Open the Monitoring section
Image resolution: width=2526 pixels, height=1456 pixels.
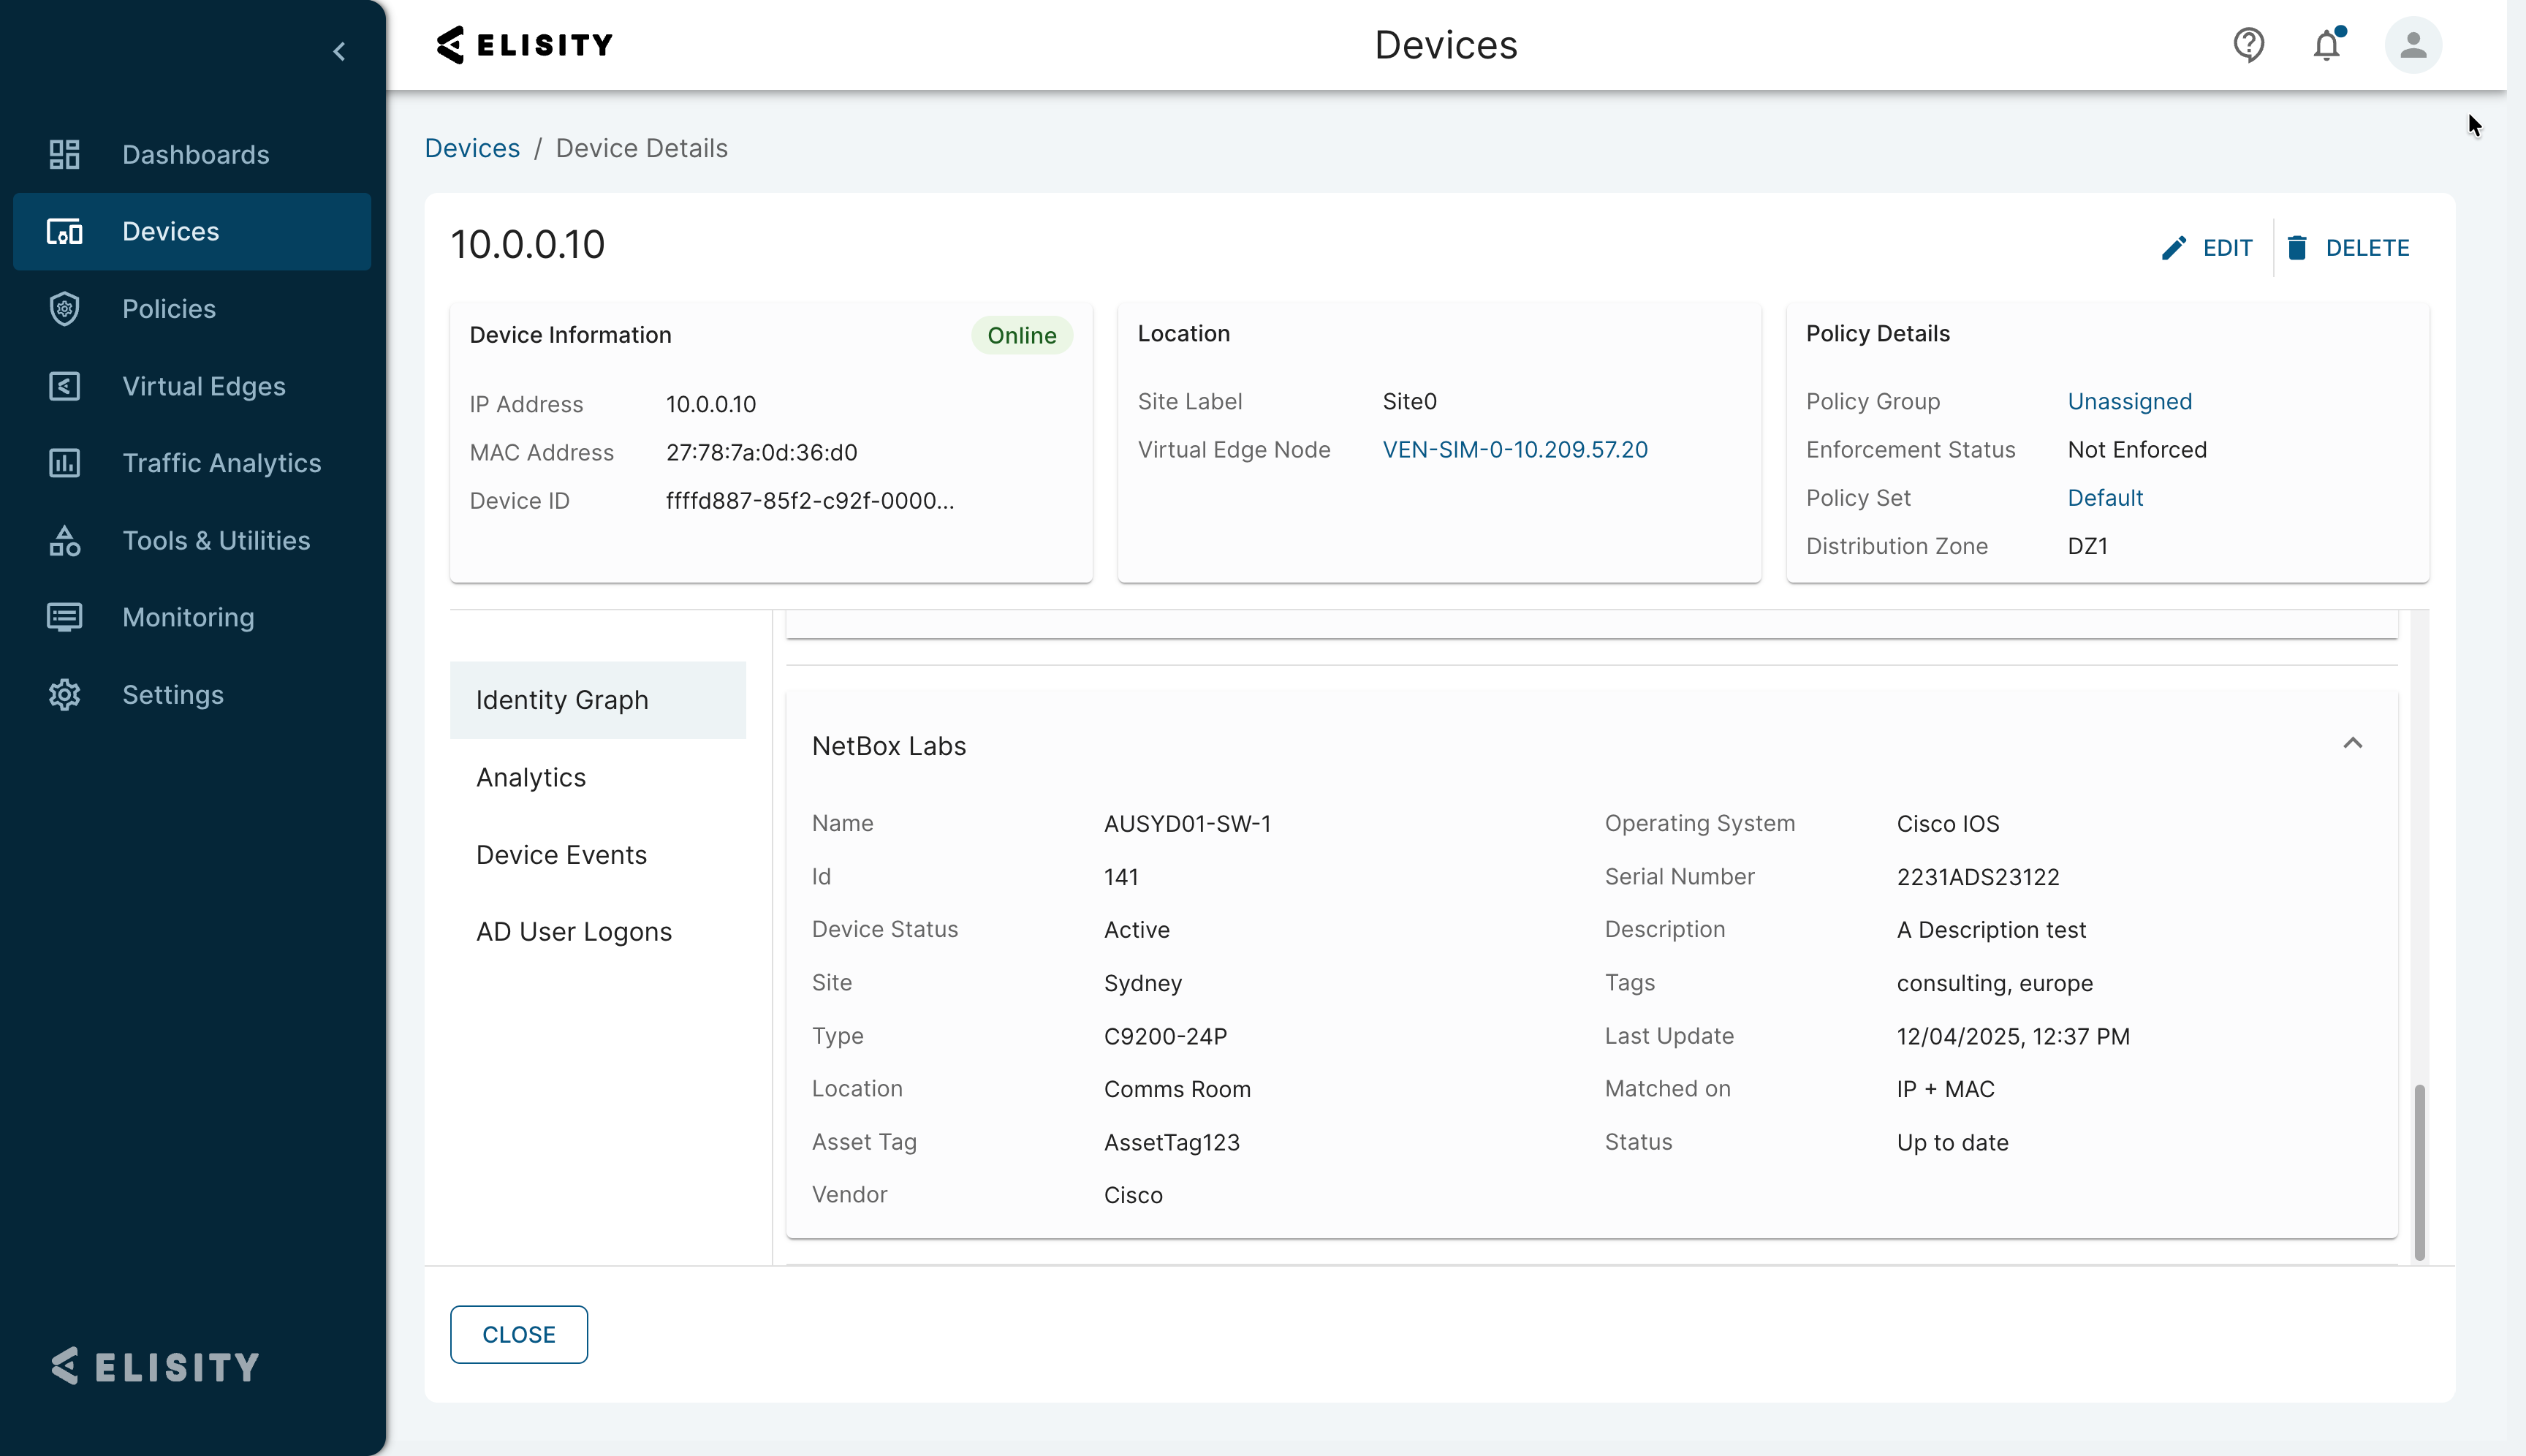point(188,617)
